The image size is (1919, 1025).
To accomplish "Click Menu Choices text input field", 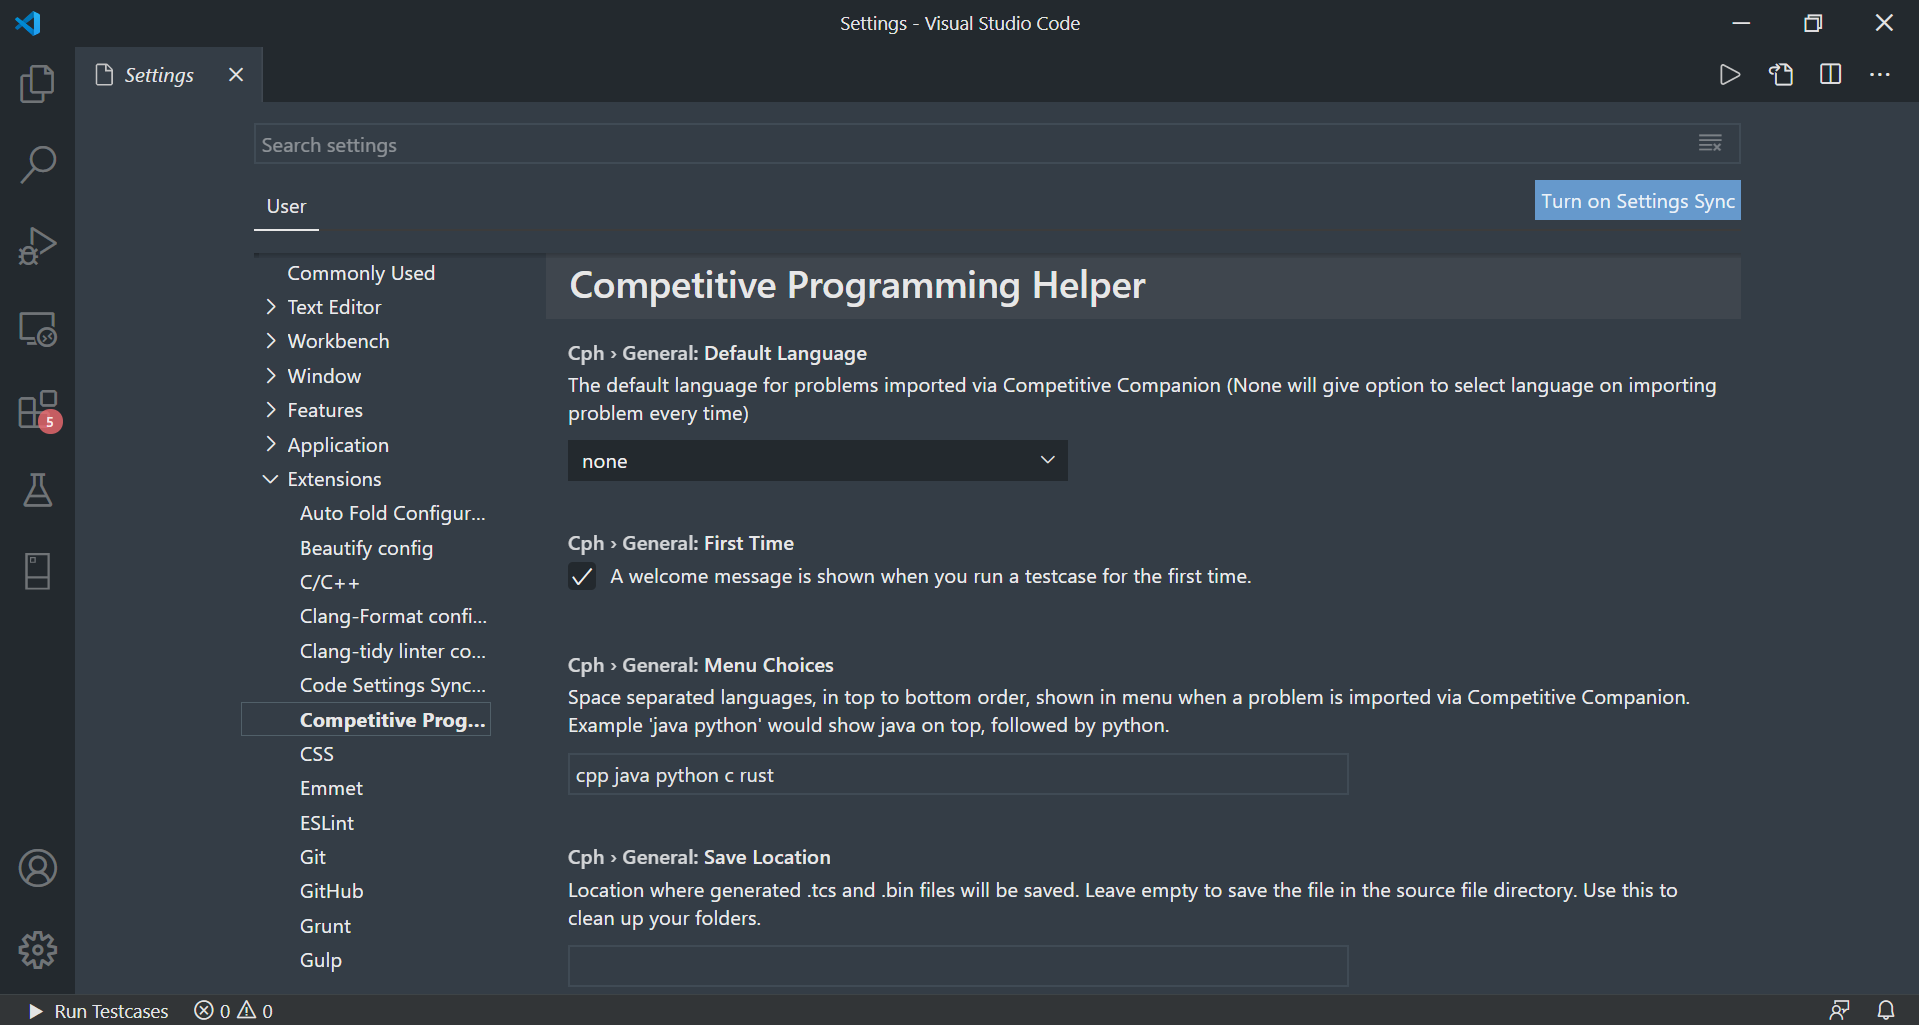I will click(x=958, y=775).
